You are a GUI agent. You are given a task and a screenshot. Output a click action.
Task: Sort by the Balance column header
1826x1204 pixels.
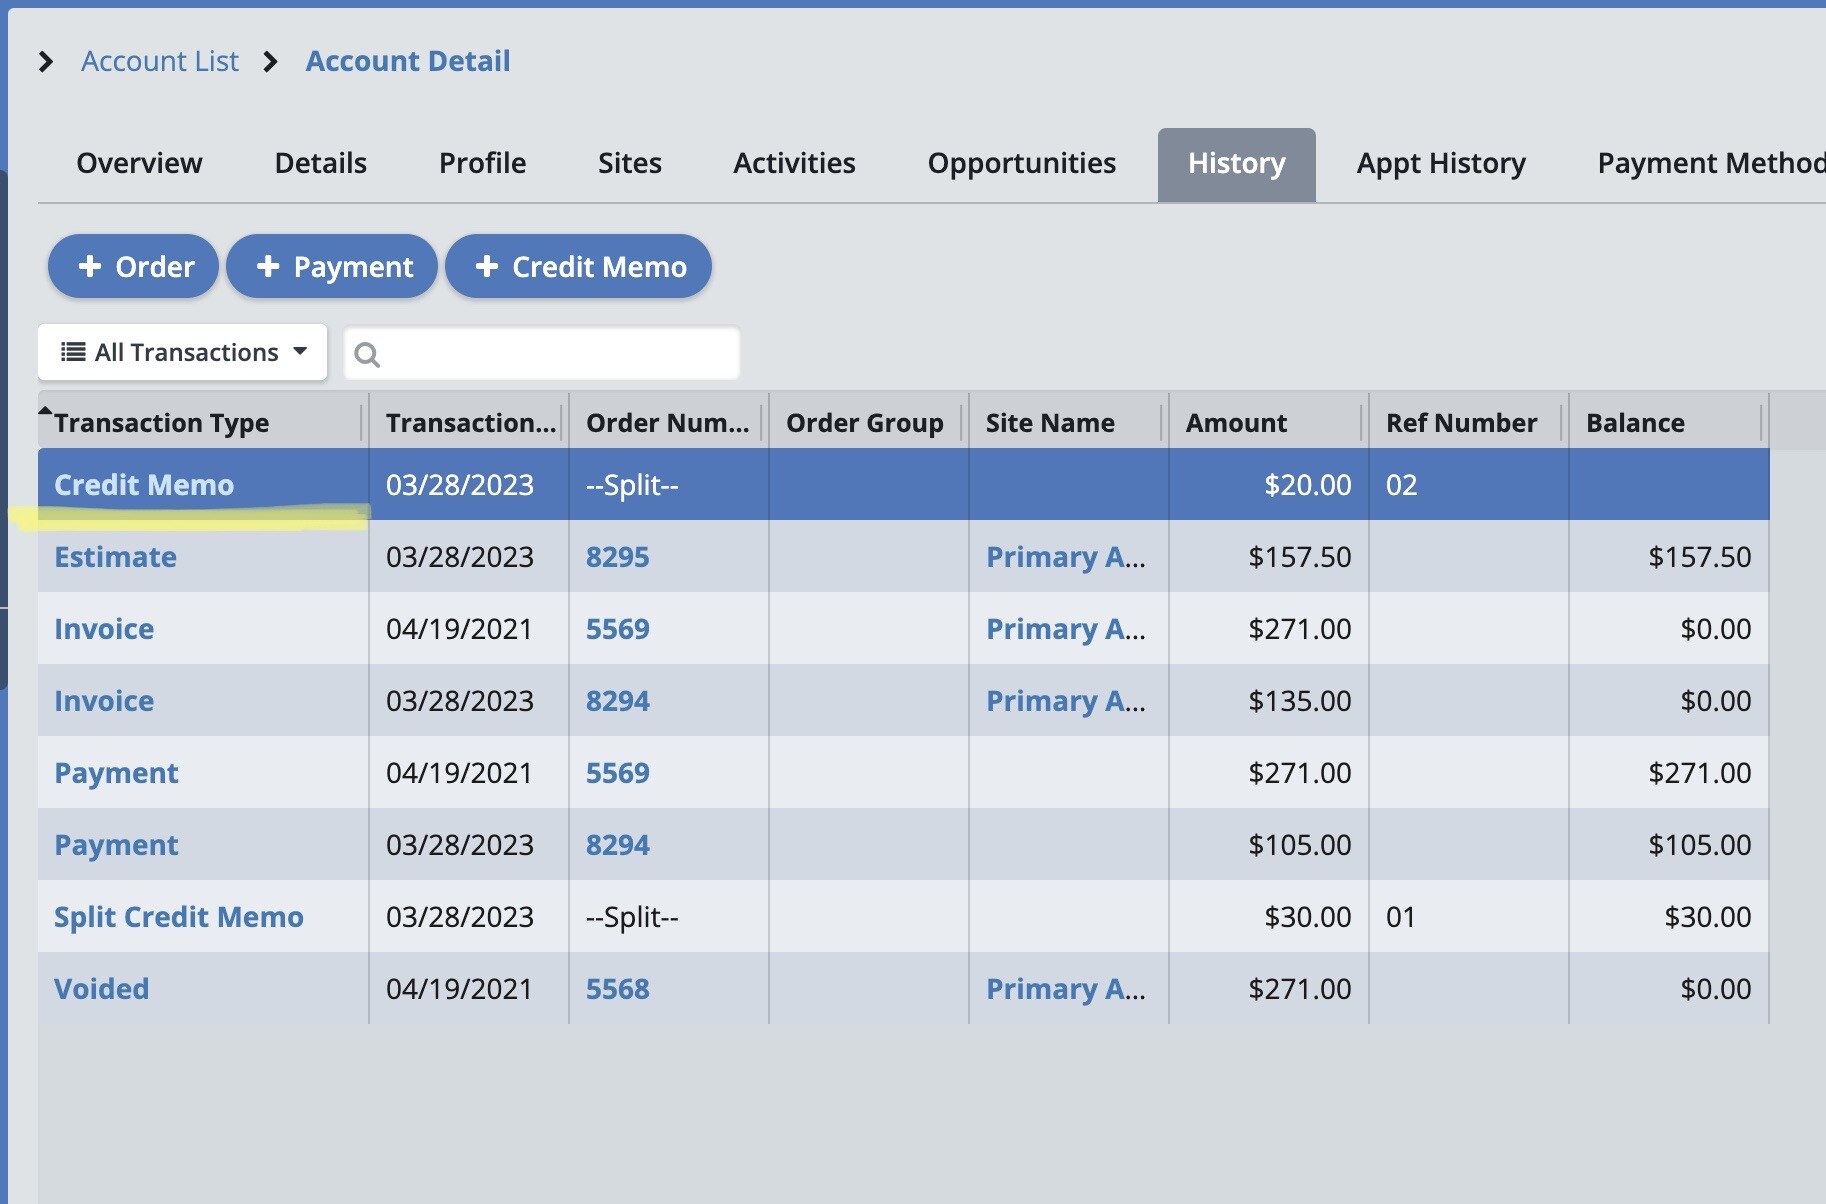click(1635, 423)
